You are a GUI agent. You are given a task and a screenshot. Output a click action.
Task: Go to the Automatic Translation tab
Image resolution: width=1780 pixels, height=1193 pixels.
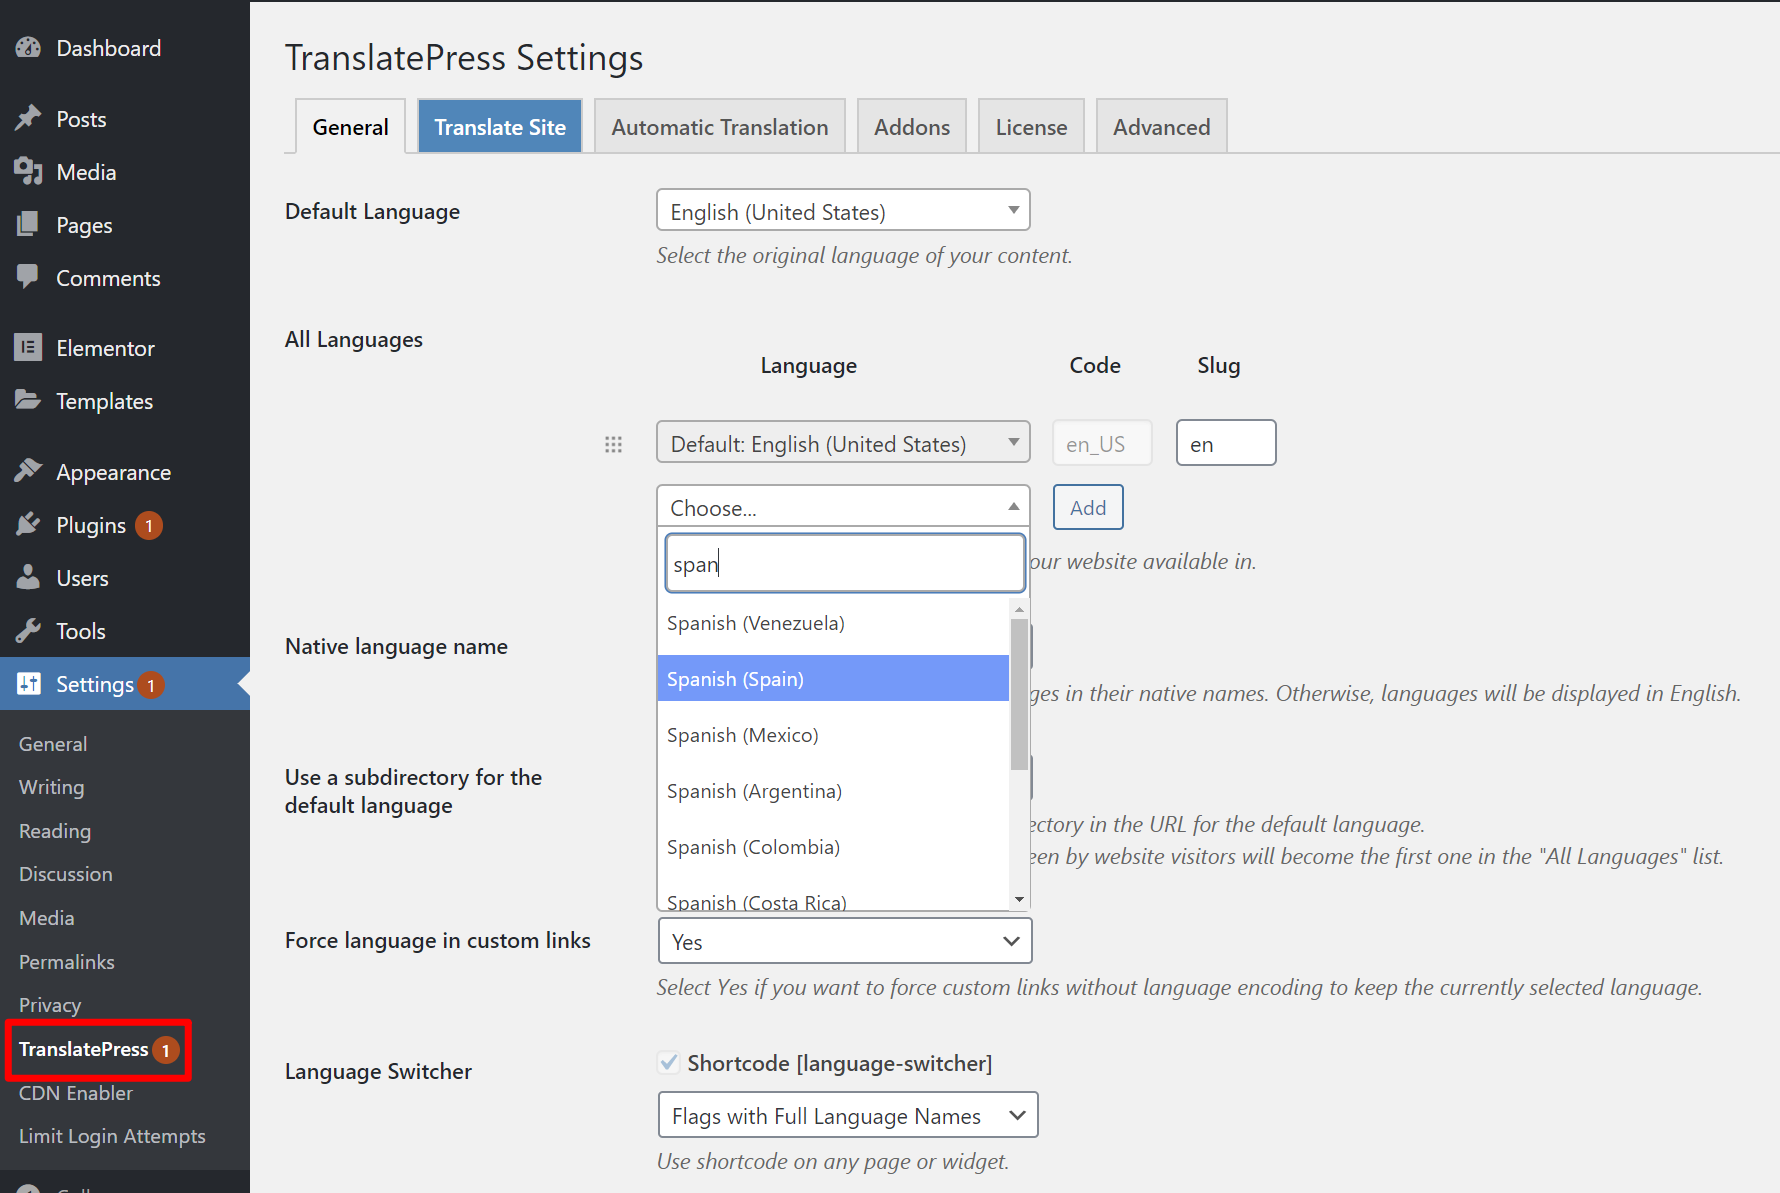click(x=720, y=127)
